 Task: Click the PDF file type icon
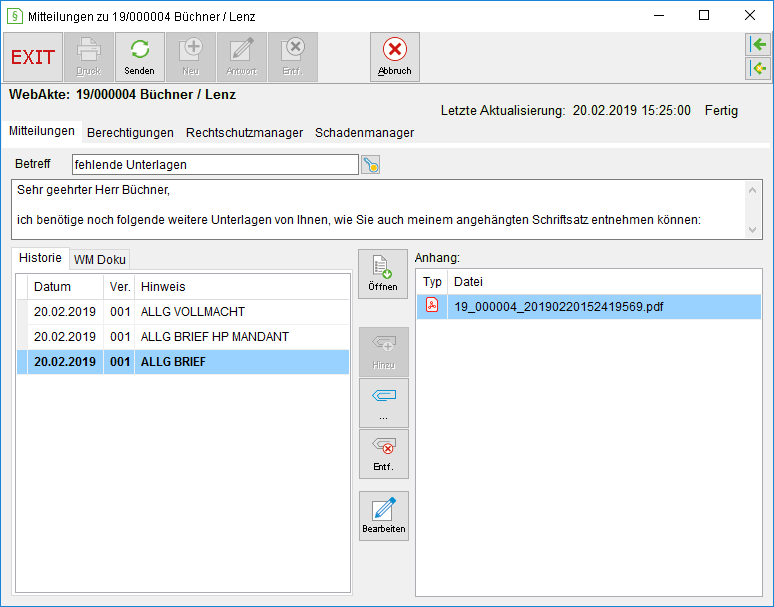(x=432, y=305)
